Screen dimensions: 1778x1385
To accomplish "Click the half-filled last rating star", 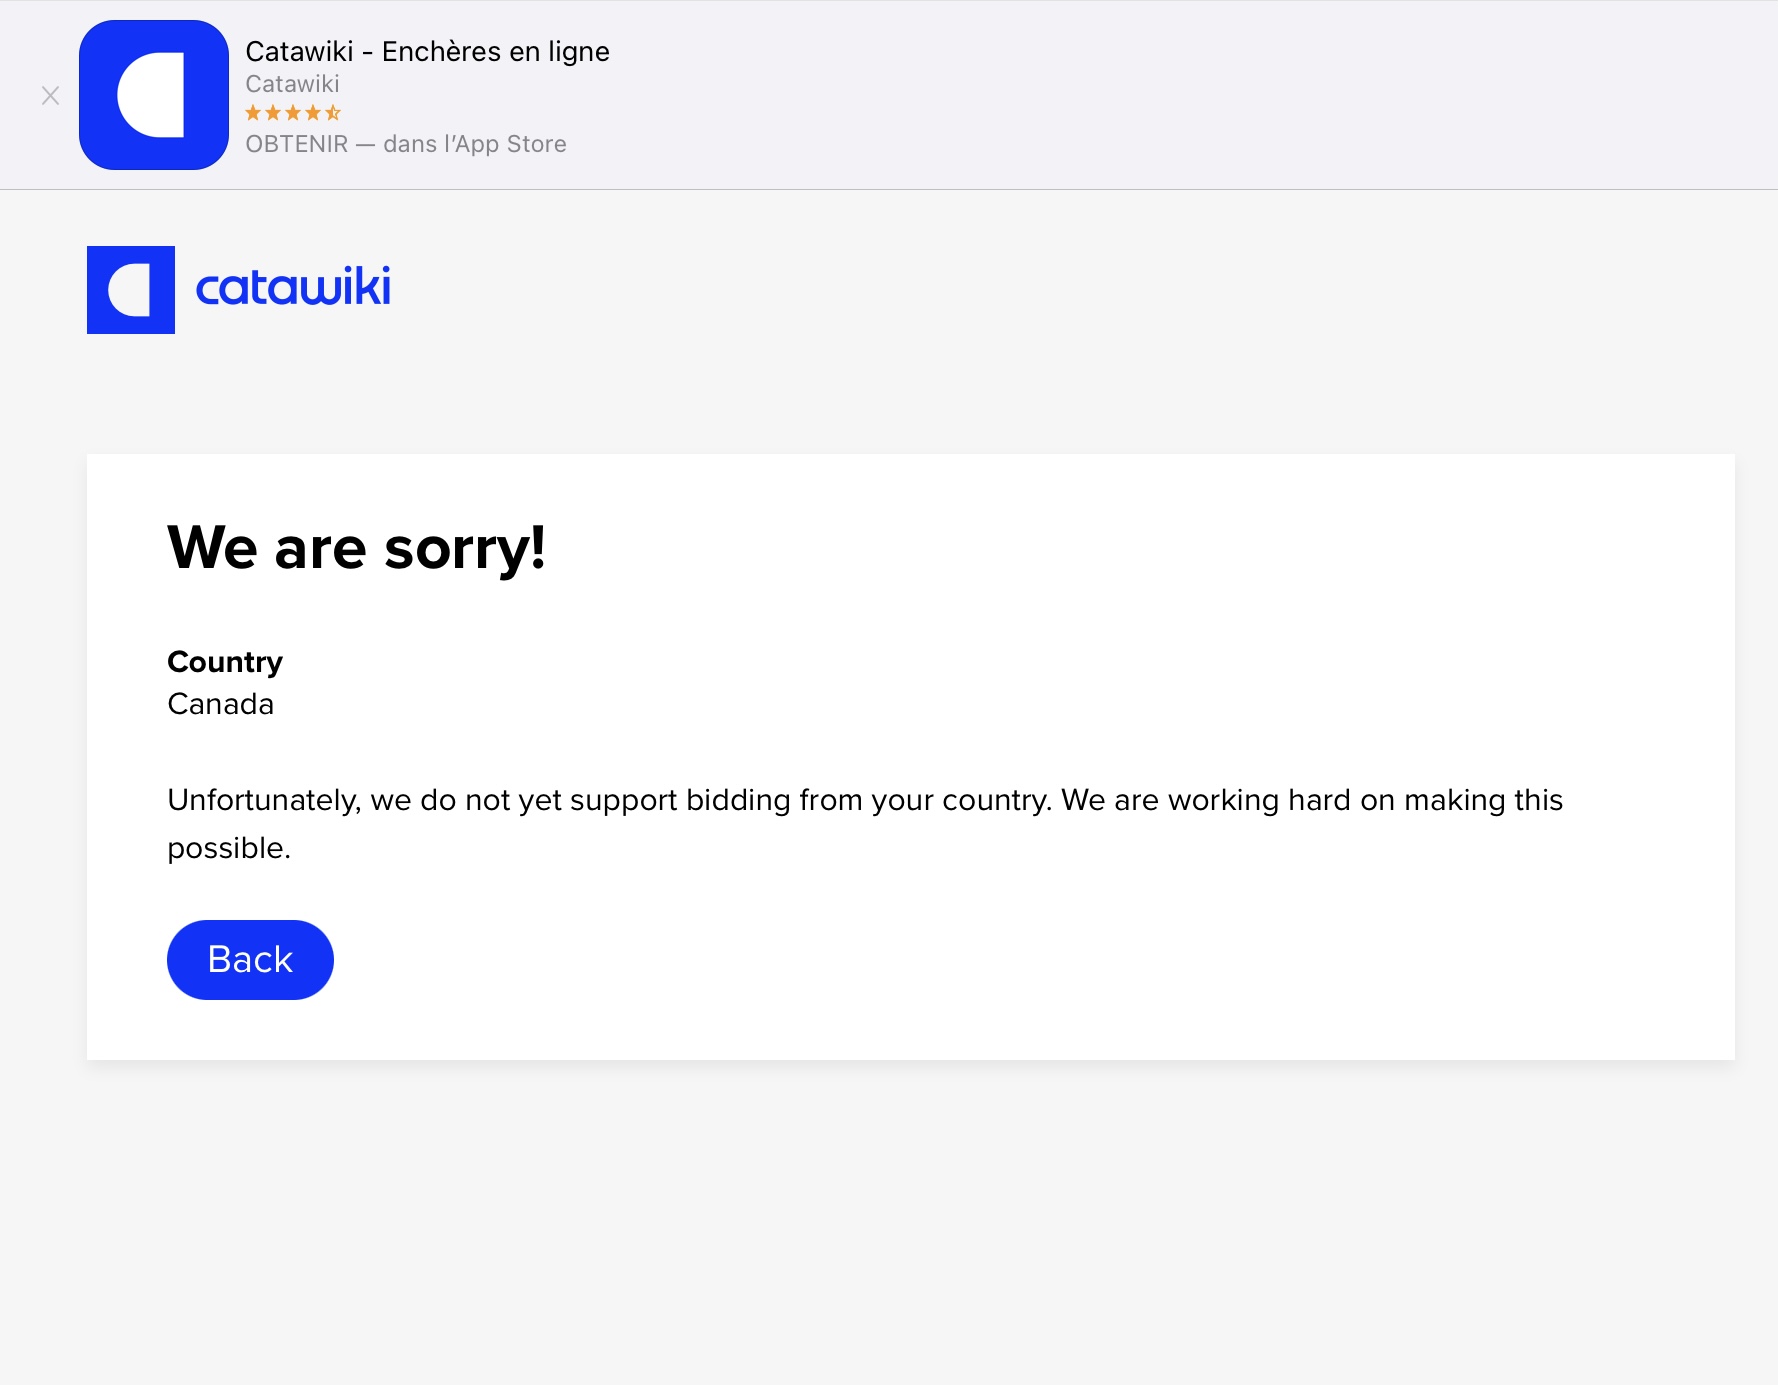I will coord(333,113).
